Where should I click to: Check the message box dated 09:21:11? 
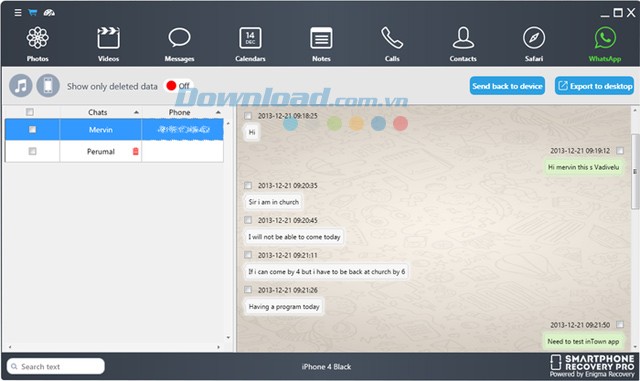[x=248, y=255]
